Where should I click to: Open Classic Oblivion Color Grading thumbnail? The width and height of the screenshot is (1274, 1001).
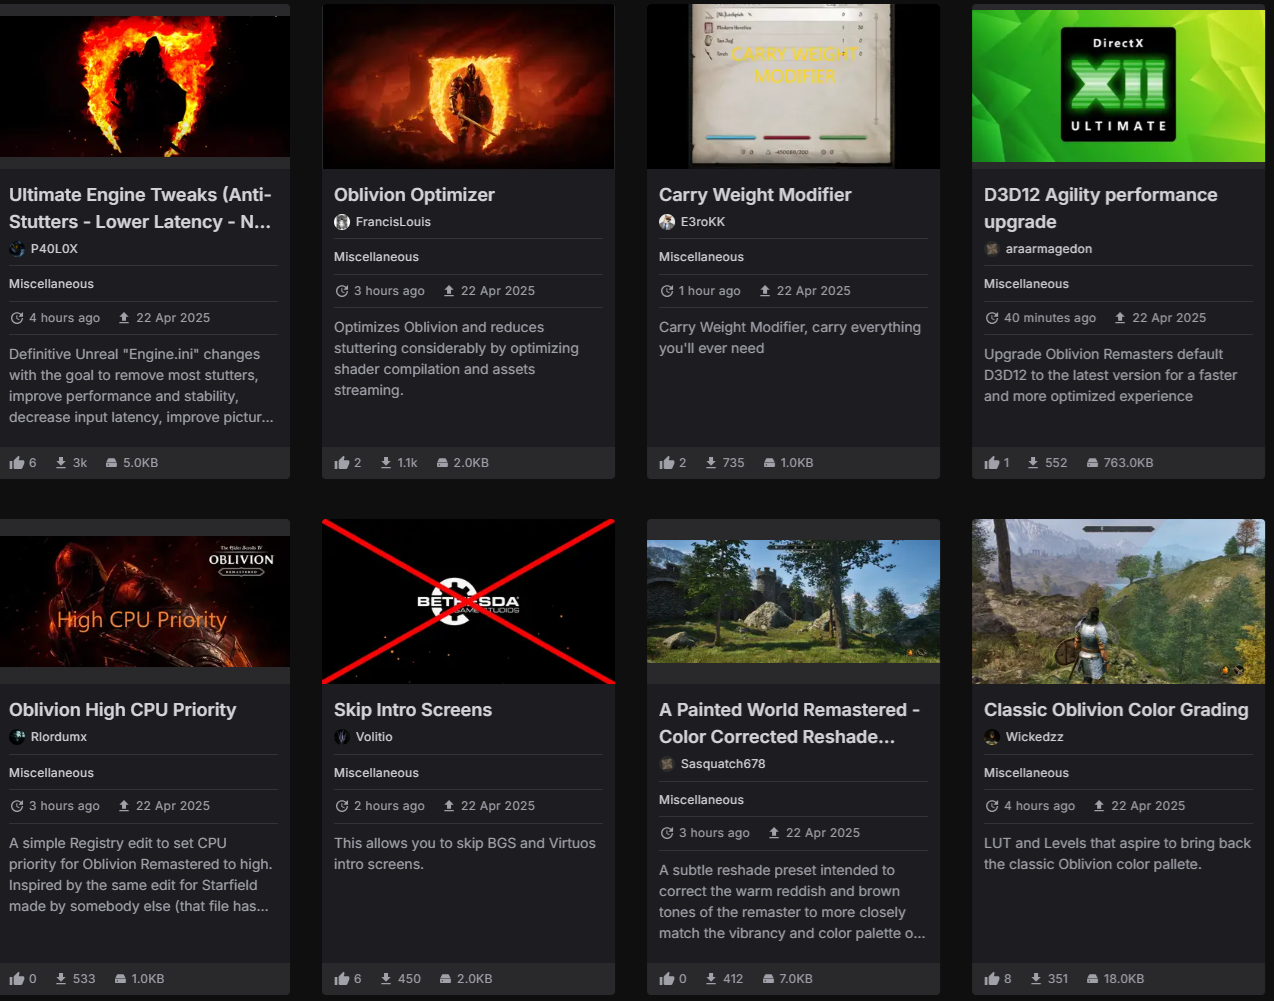tap(1118, 601)
